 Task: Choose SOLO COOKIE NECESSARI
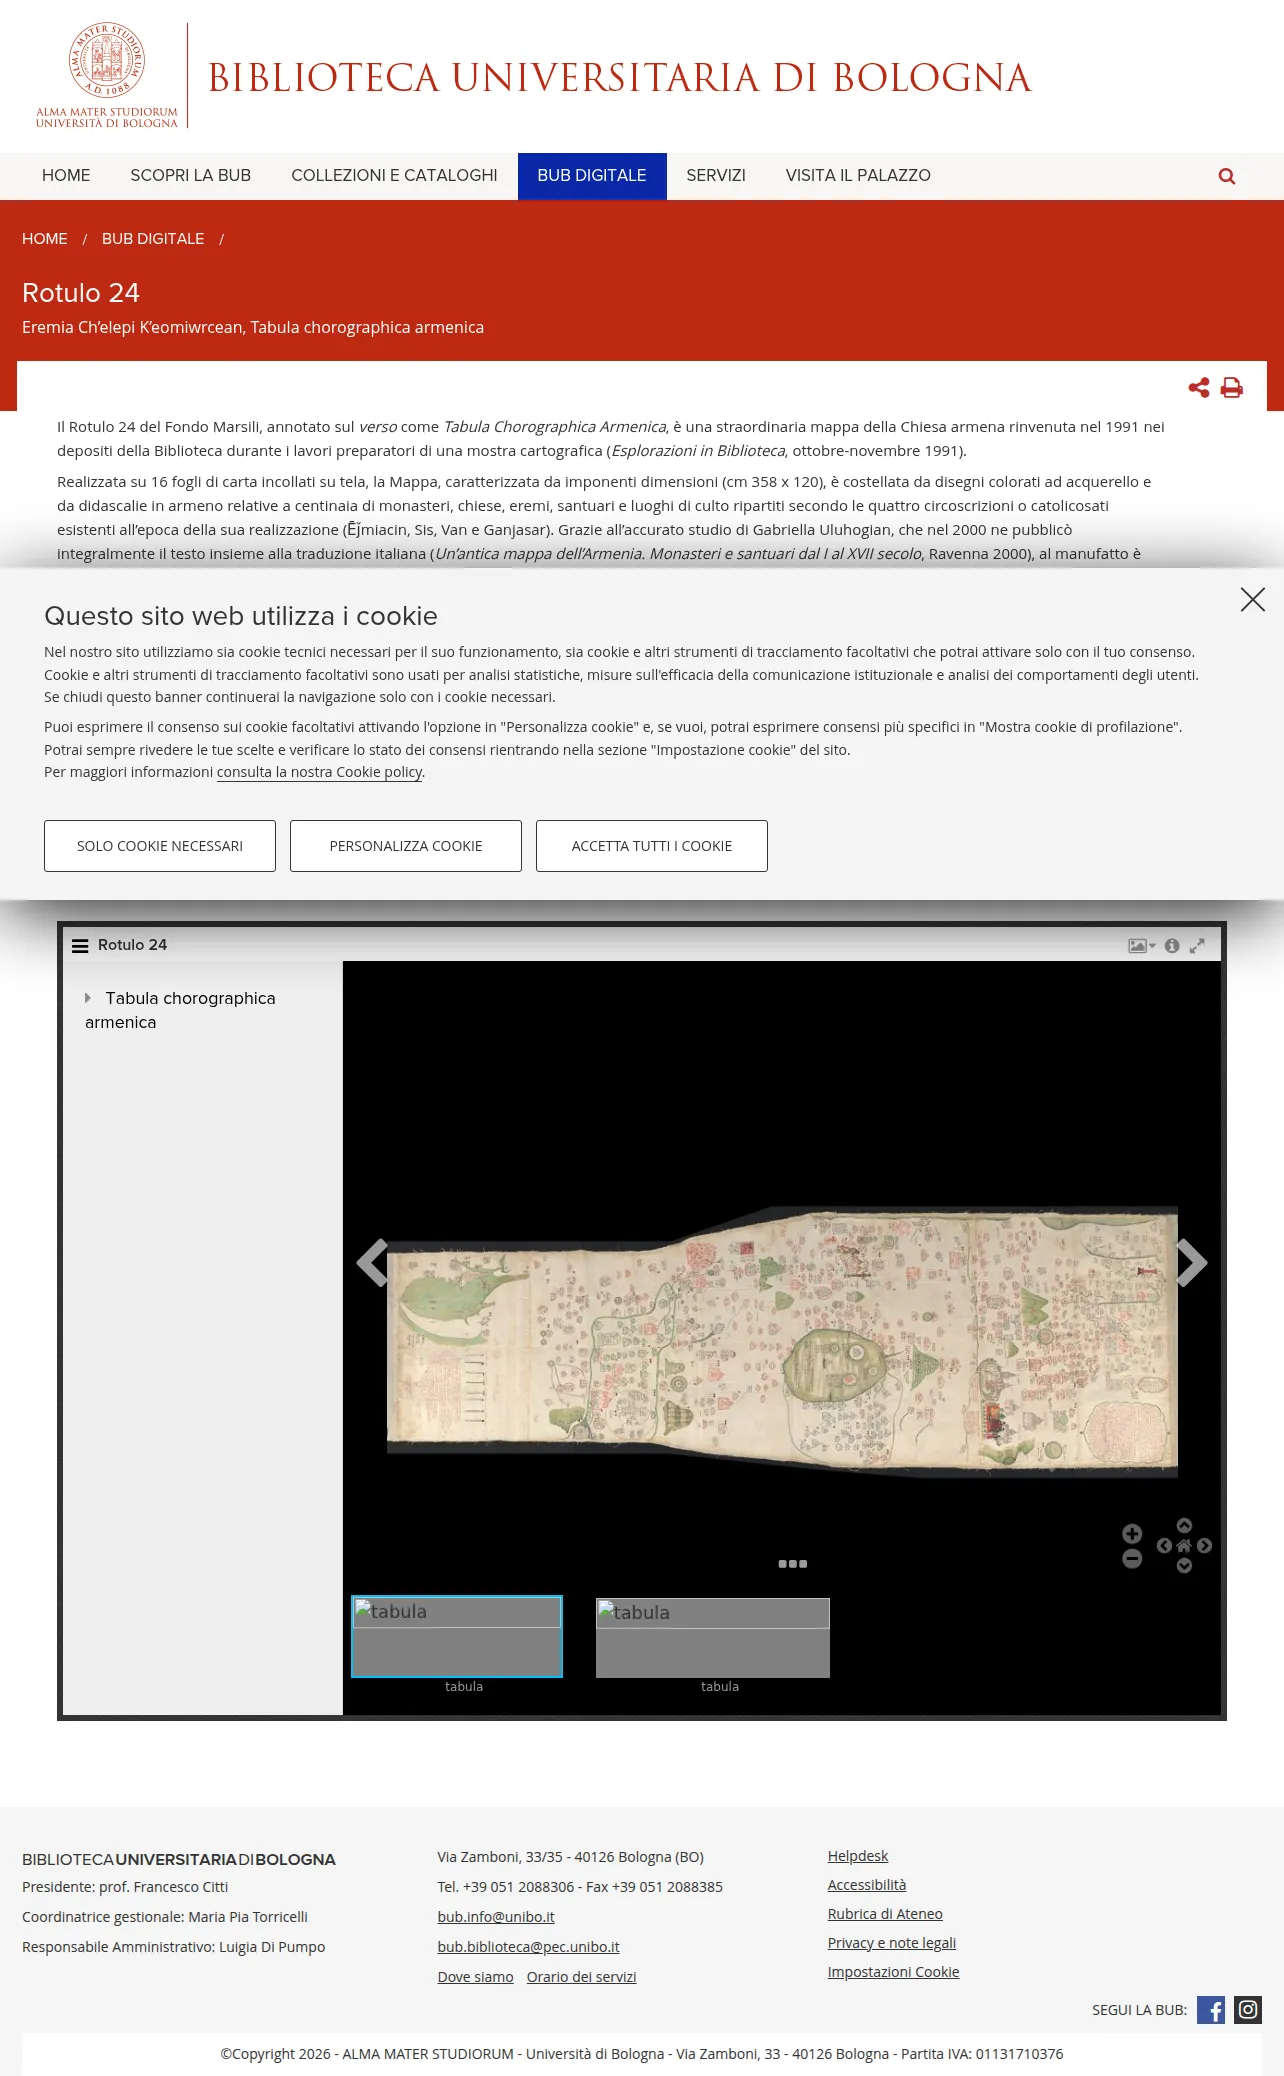tap(160, 846)
